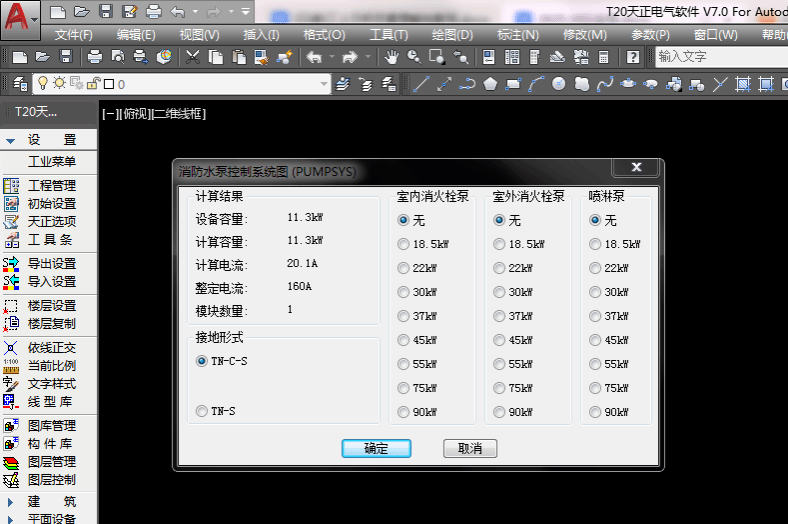Click the cut scissors icon

point(191,57)
